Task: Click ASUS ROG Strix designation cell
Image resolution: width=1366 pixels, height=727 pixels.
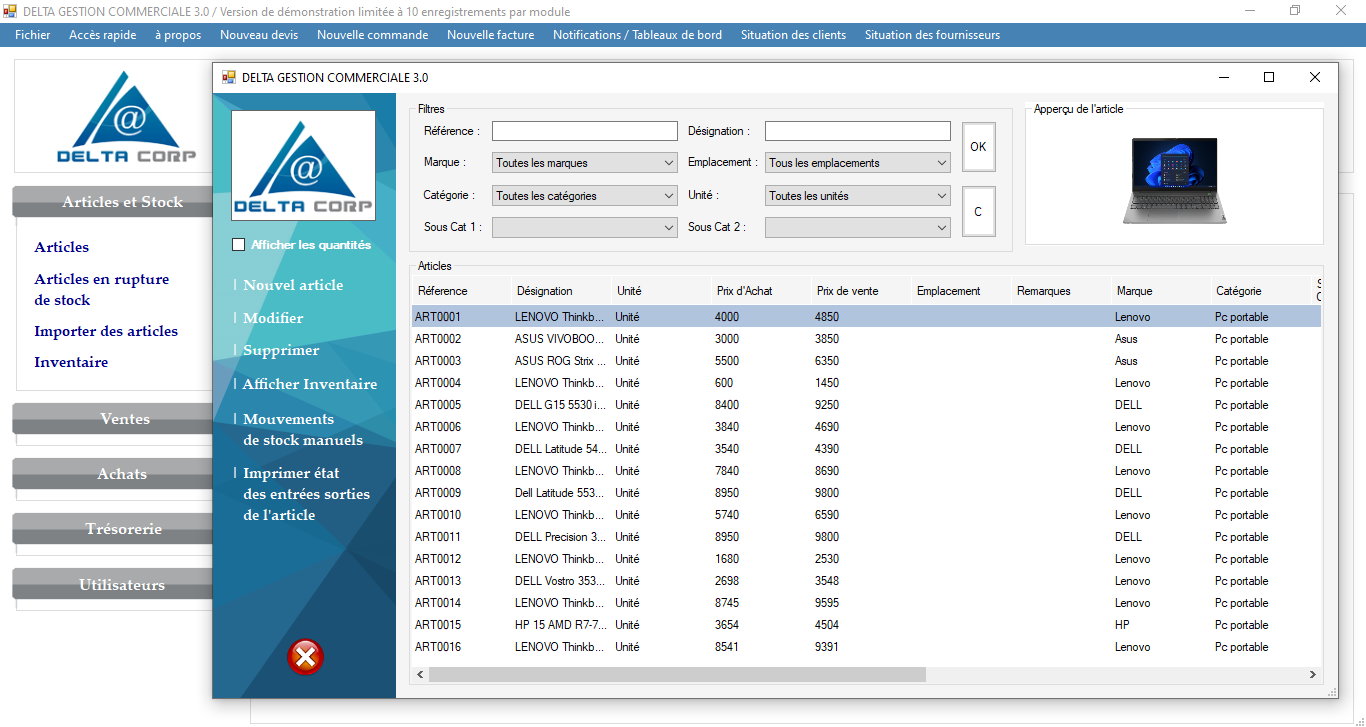Action: click(561, 361)
